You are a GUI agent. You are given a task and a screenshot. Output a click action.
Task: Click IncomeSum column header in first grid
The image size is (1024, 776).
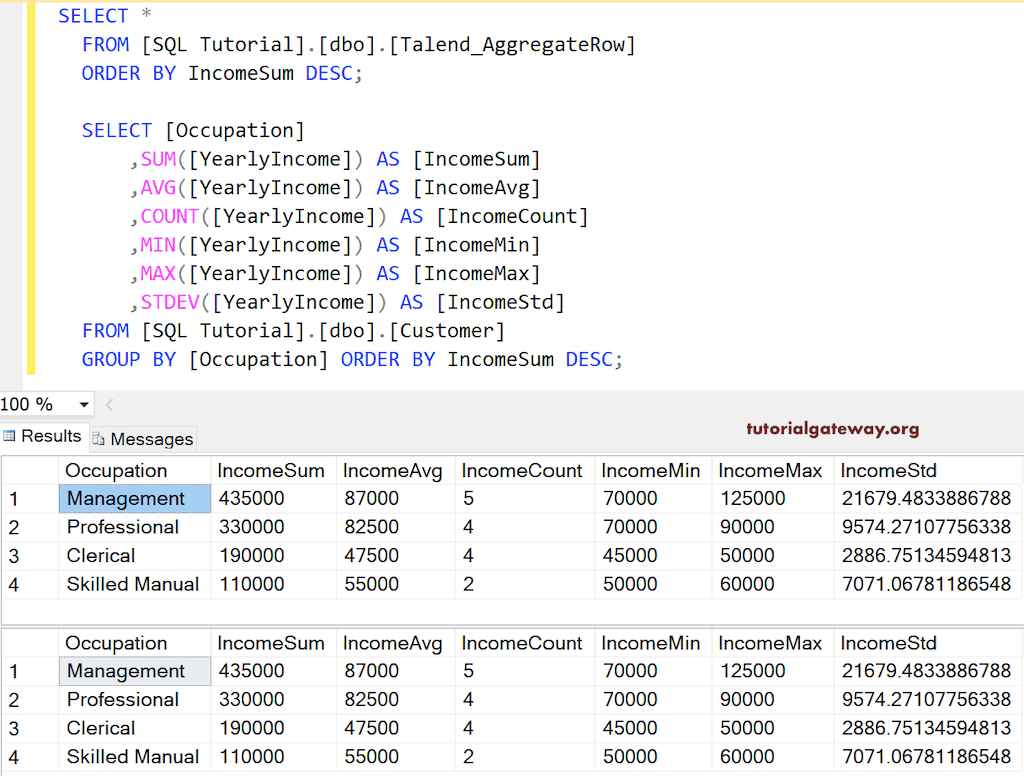[271, 471]
